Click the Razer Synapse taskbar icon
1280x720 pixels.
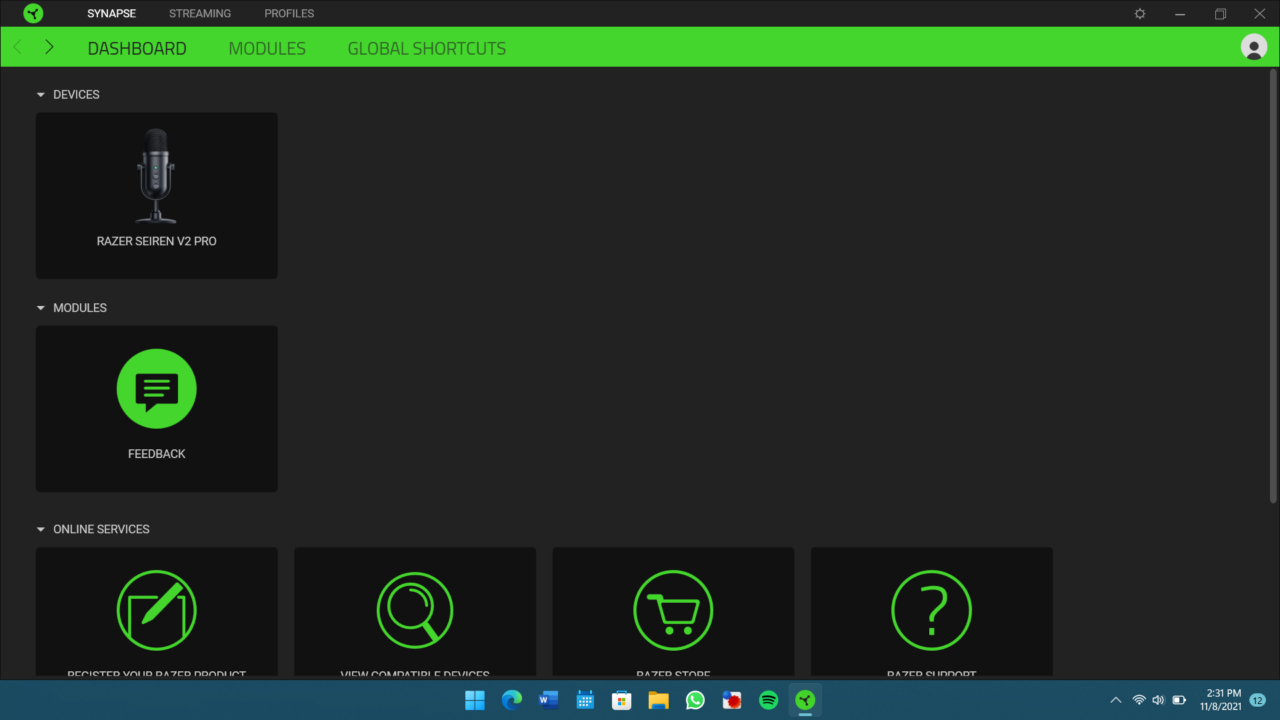805,700
